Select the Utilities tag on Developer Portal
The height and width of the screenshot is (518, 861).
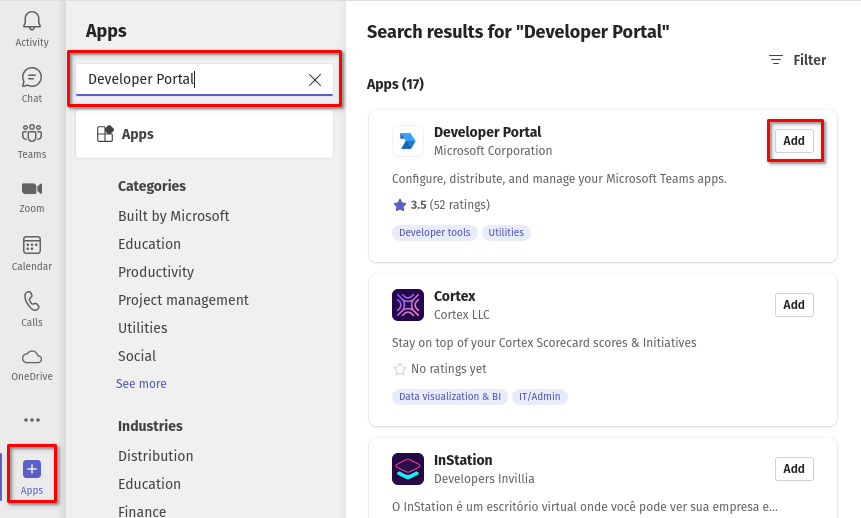(x=506, y=232)
